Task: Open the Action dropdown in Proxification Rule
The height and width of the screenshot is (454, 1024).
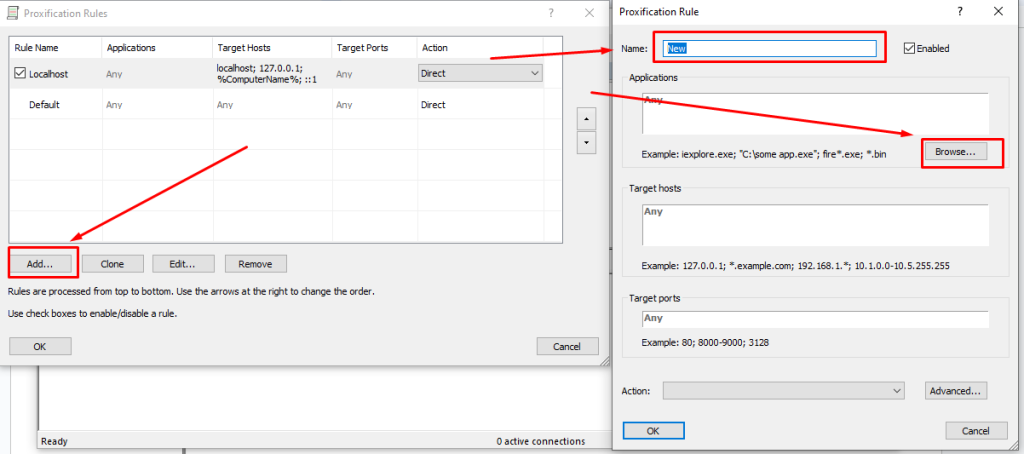Action: pyautogui.click(x=783, y=391)
